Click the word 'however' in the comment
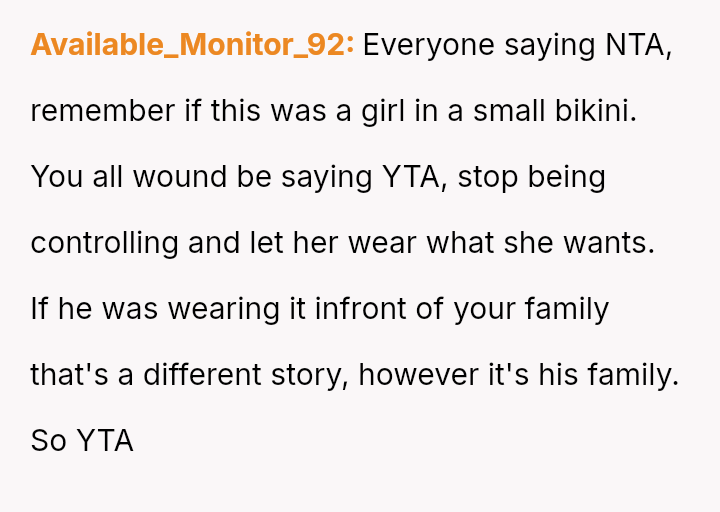 click(418, 375)
